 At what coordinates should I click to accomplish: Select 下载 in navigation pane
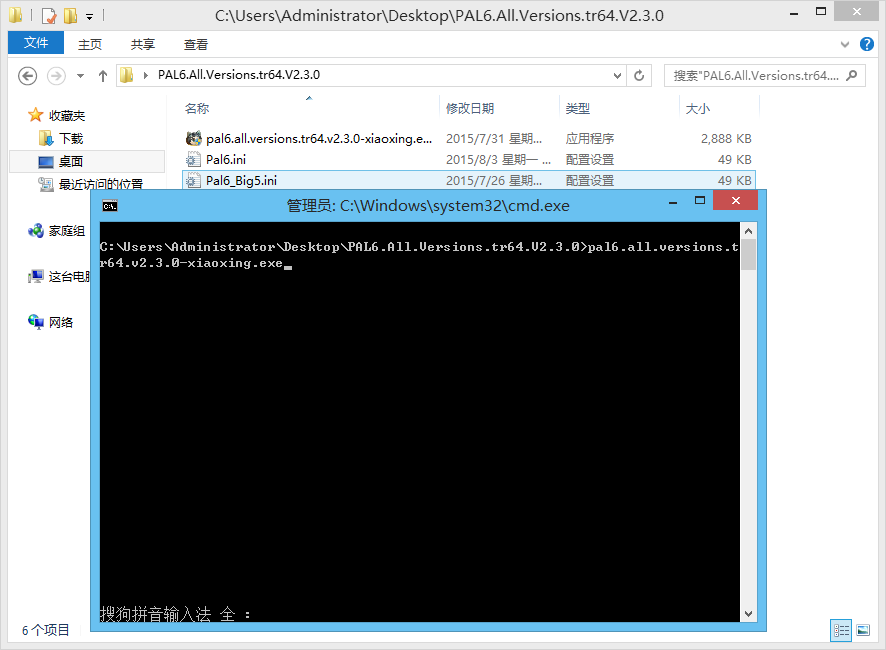[x=71, y=138]
